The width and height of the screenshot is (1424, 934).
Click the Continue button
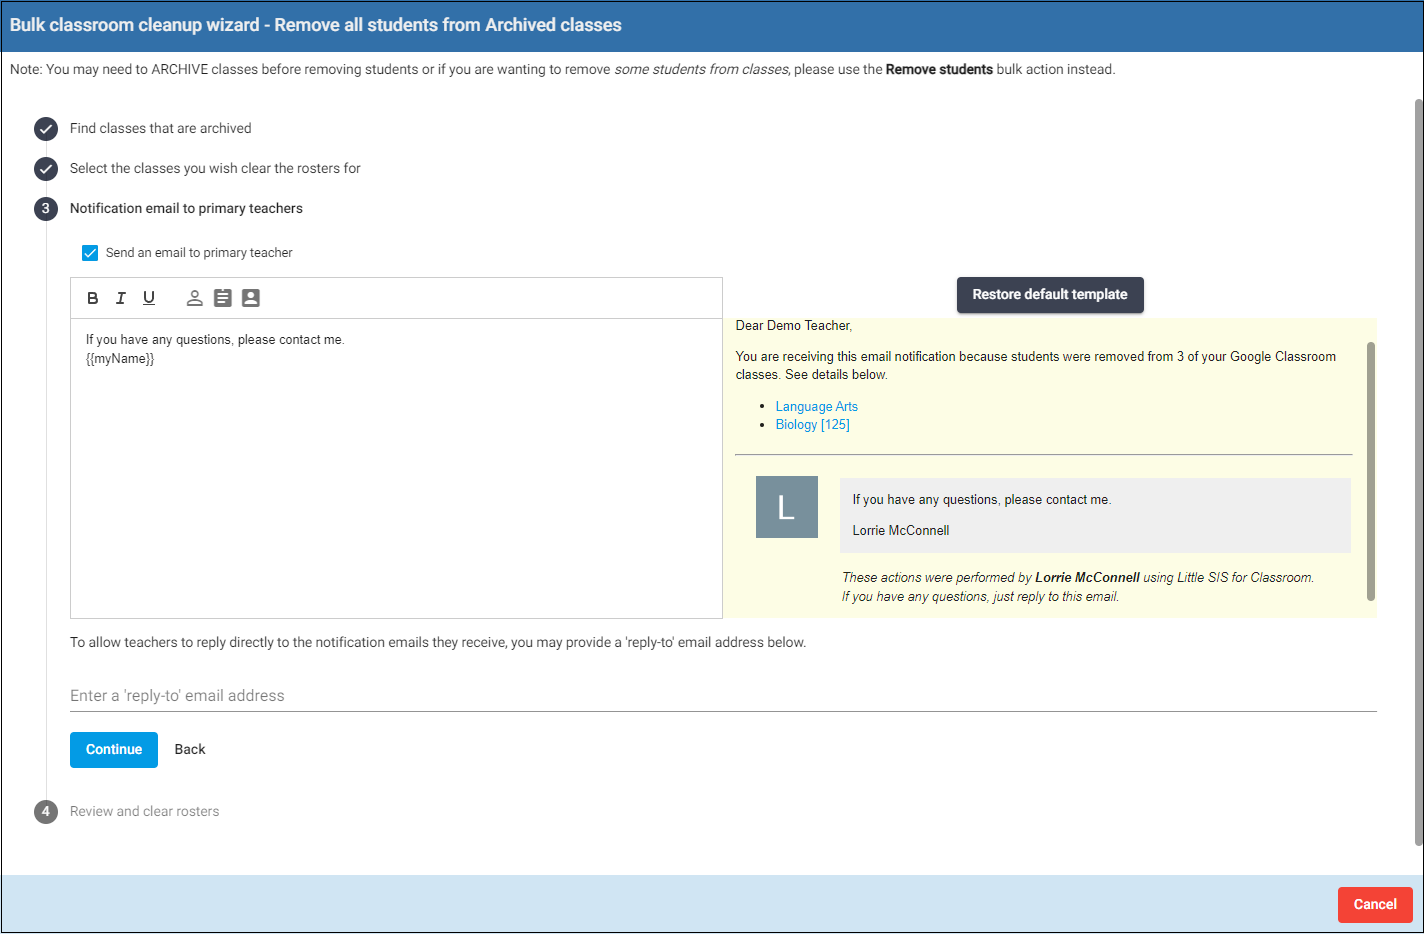pos(113,748)
